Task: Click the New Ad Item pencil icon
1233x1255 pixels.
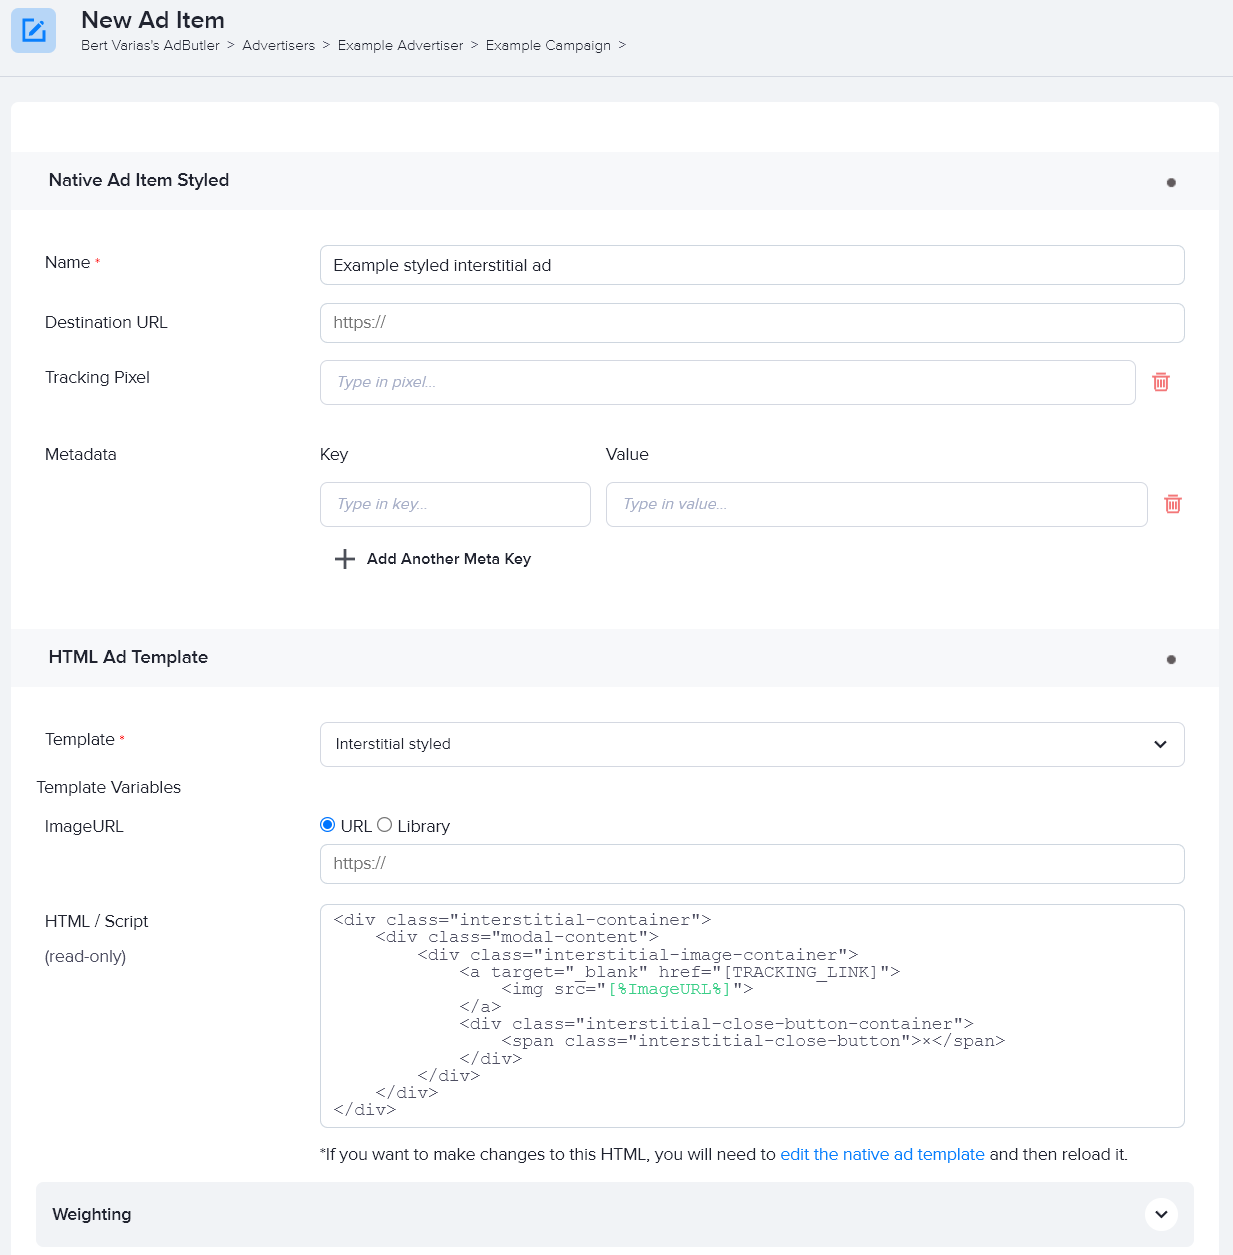Action: tap(33, 30)
